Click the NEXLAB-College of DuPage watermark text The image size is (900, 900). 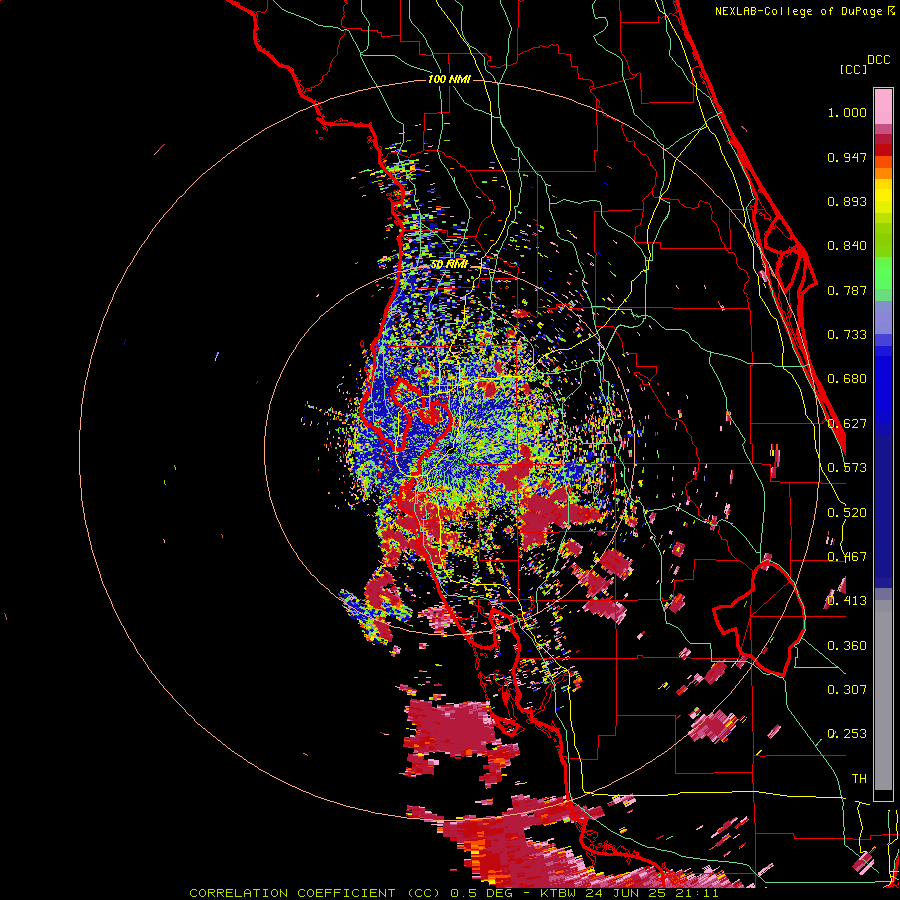pyautogui.click(x=805, y=11)
